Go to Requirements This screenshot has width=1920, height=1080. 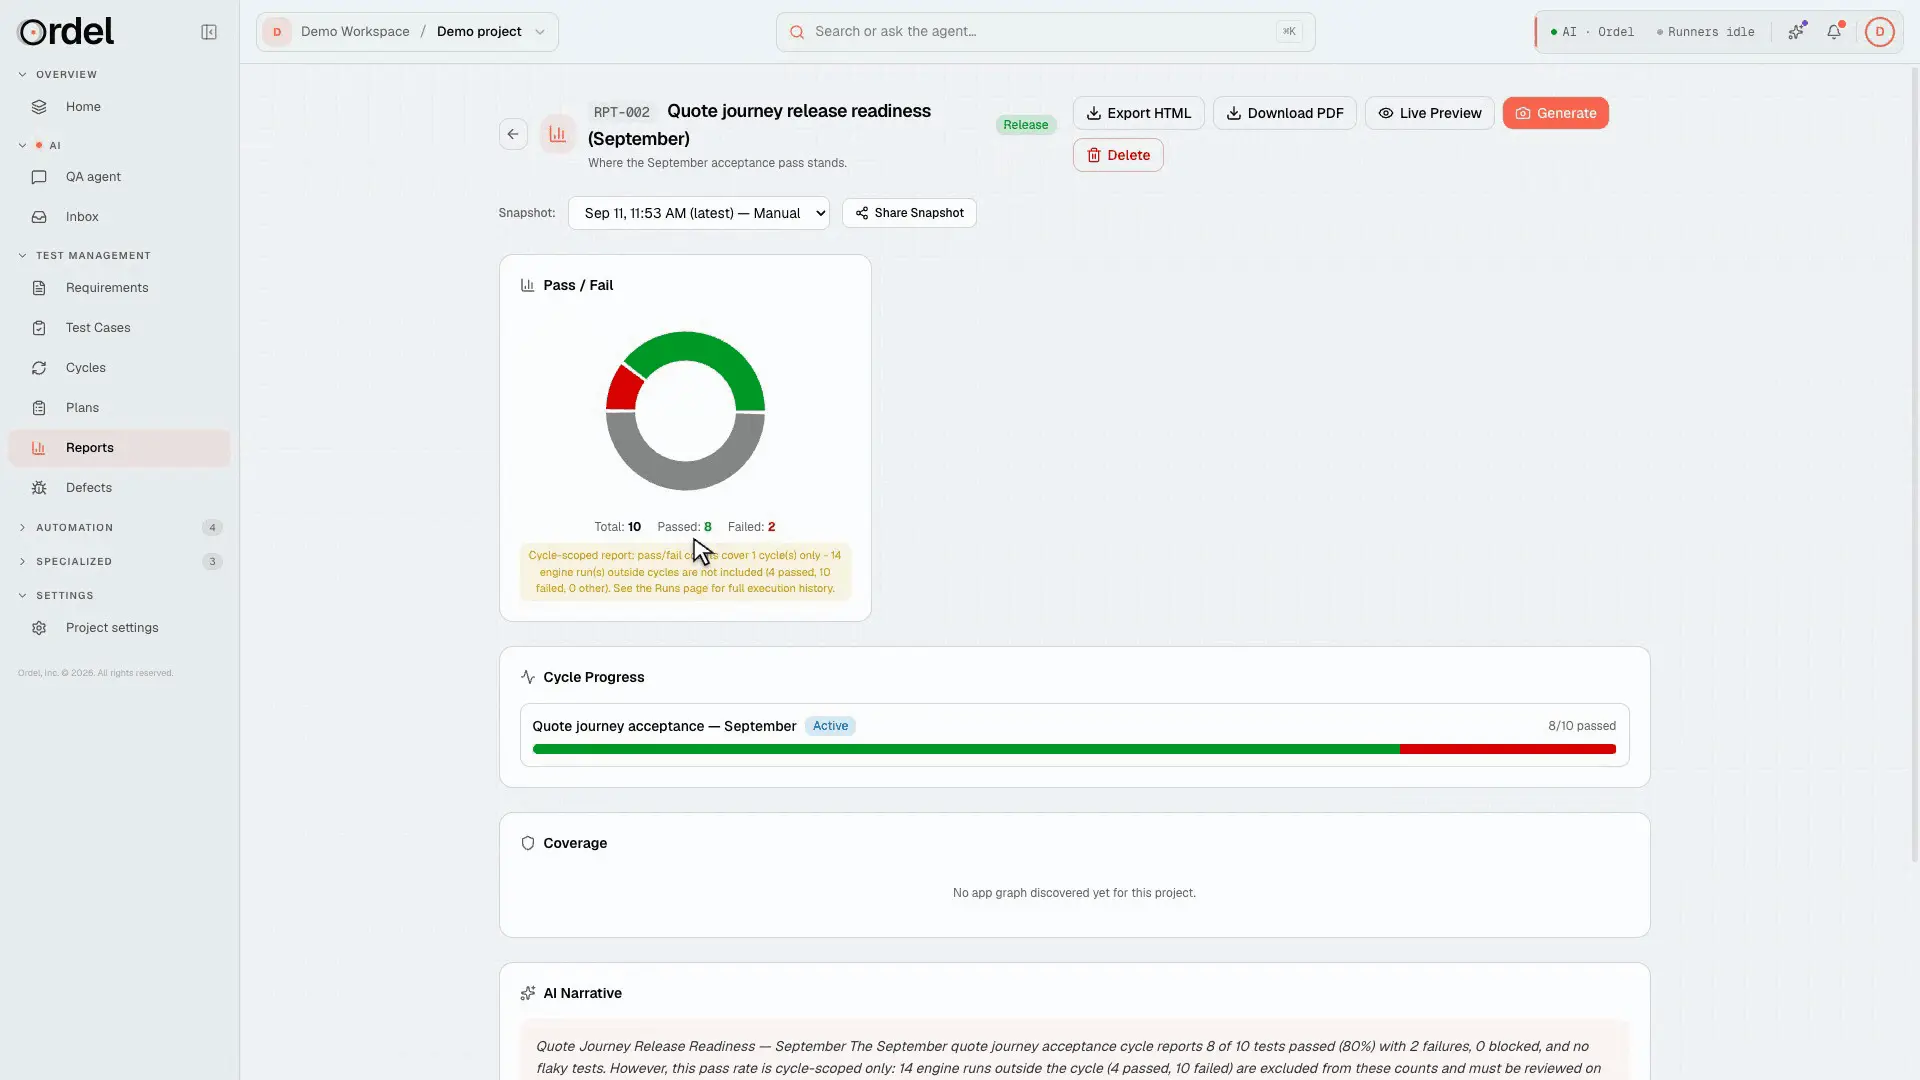click(x=119, y=288)
